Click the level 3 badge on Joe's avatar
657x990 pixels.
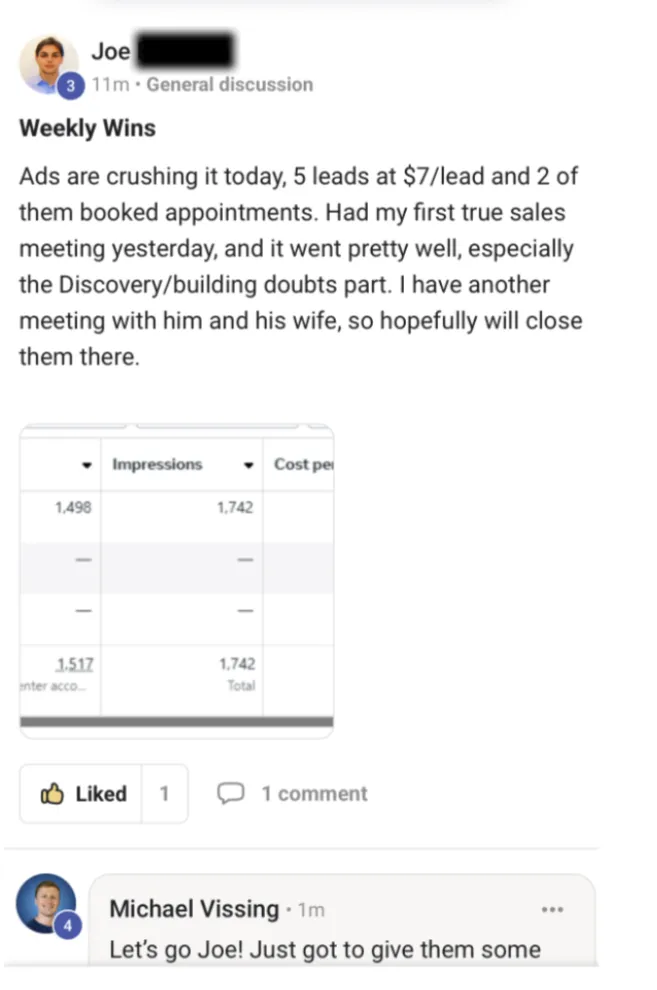[69, 87]
